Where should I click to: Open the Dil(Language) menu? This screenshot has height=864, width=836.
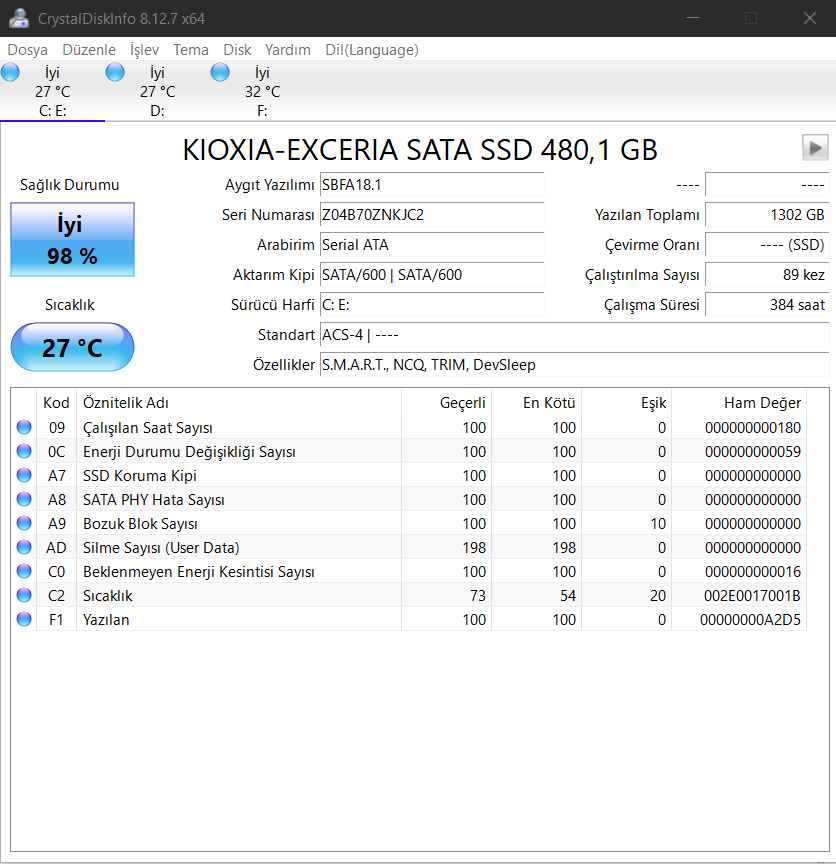(x=372, y=50)
